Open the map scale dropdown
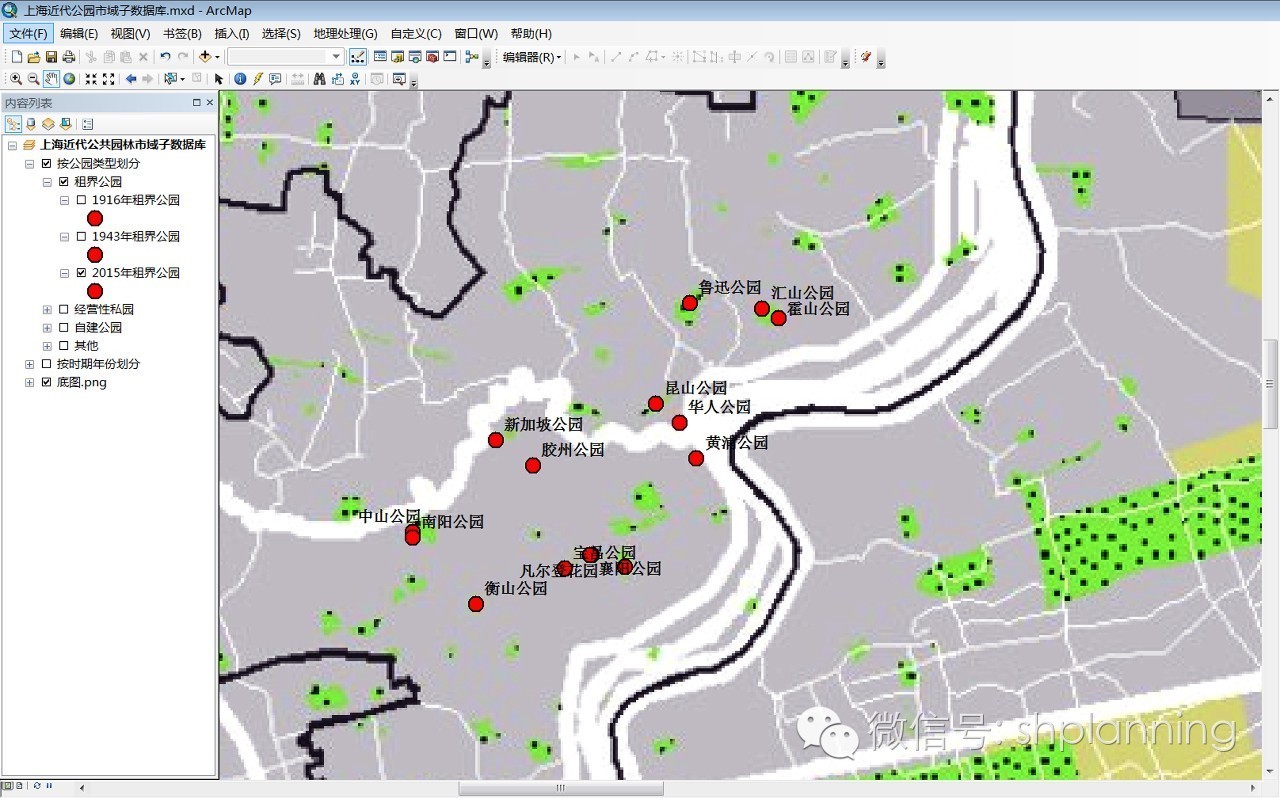 tap(336, 57)
